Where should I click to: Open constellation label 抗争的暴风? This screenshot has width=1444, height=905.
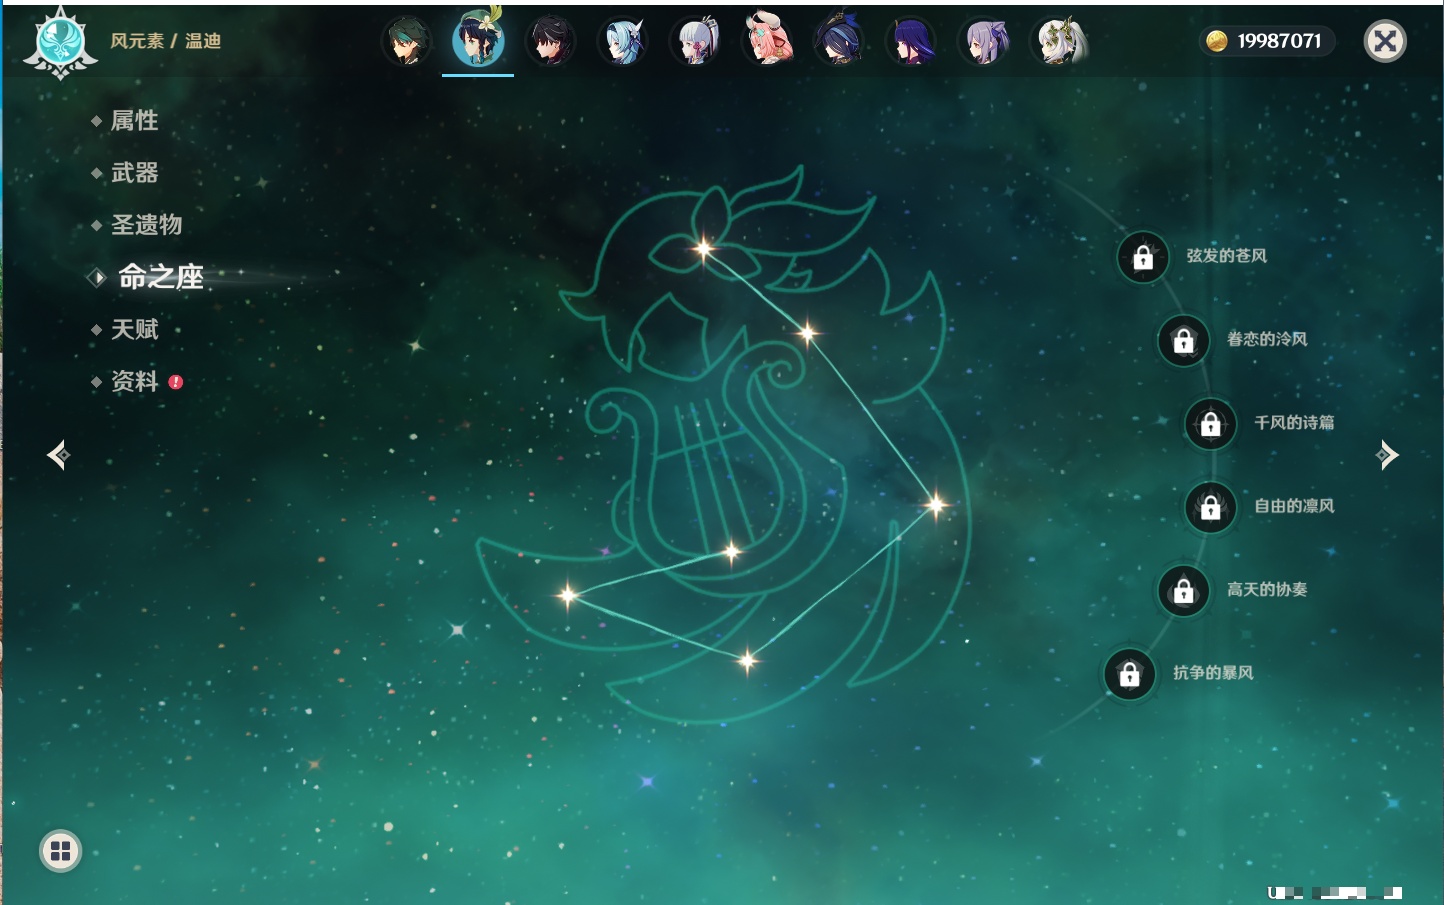click(x=1213, y=673)
